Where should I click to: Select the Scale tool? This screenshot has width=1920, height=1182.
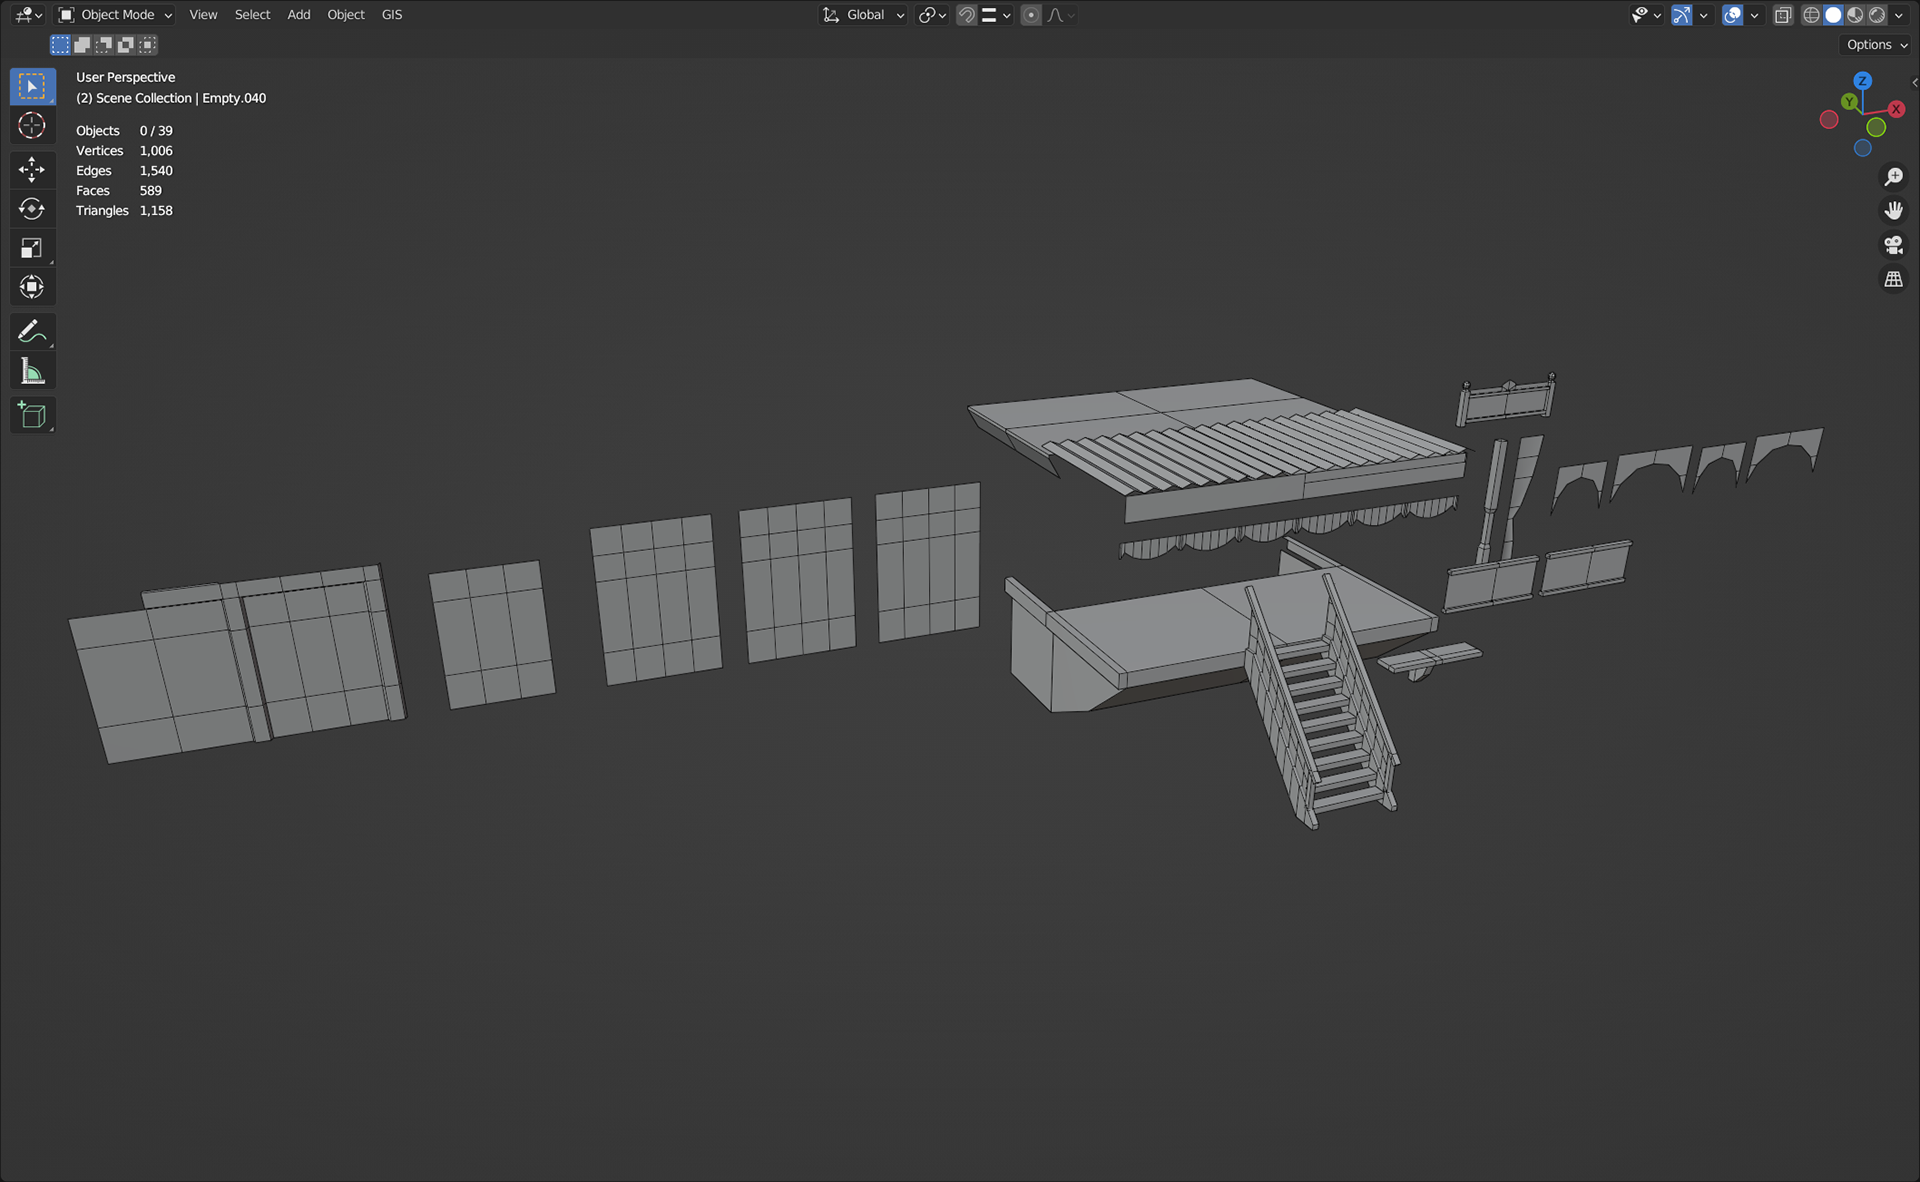coord(32,248)
